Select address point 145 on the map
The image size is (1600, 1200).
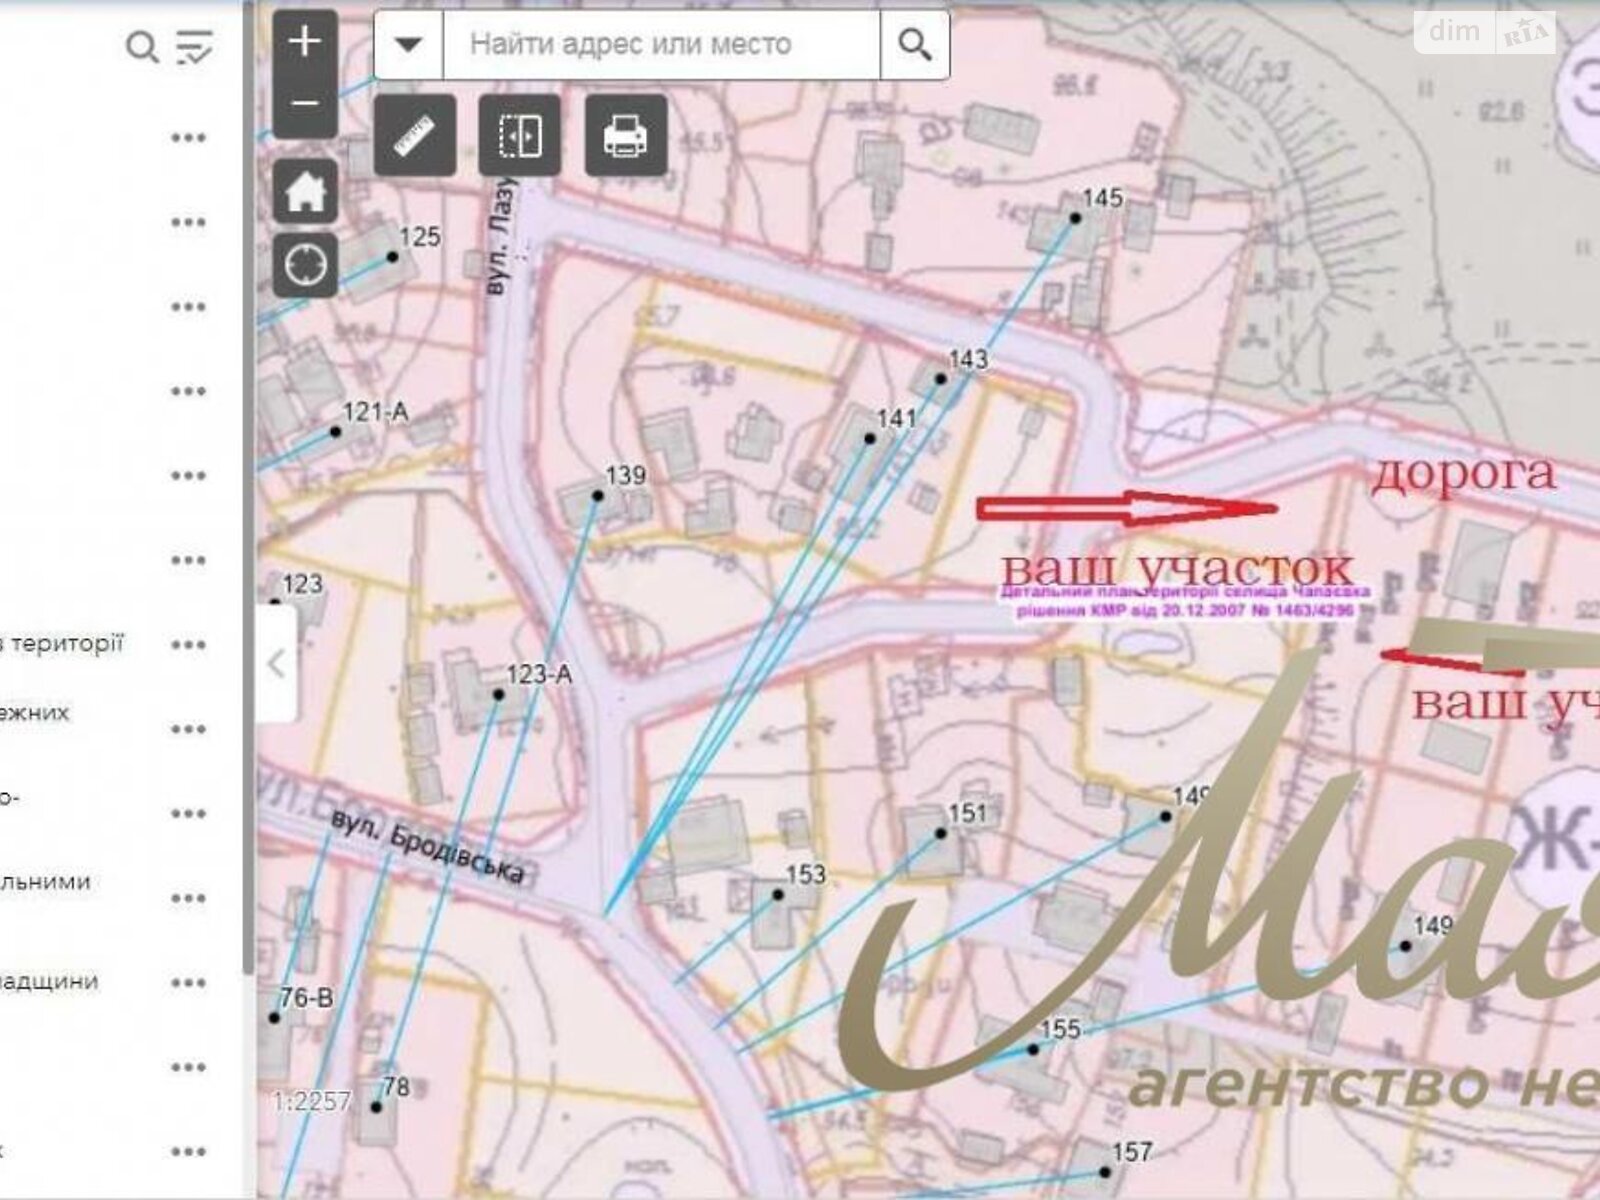(x=1076, y=217)
